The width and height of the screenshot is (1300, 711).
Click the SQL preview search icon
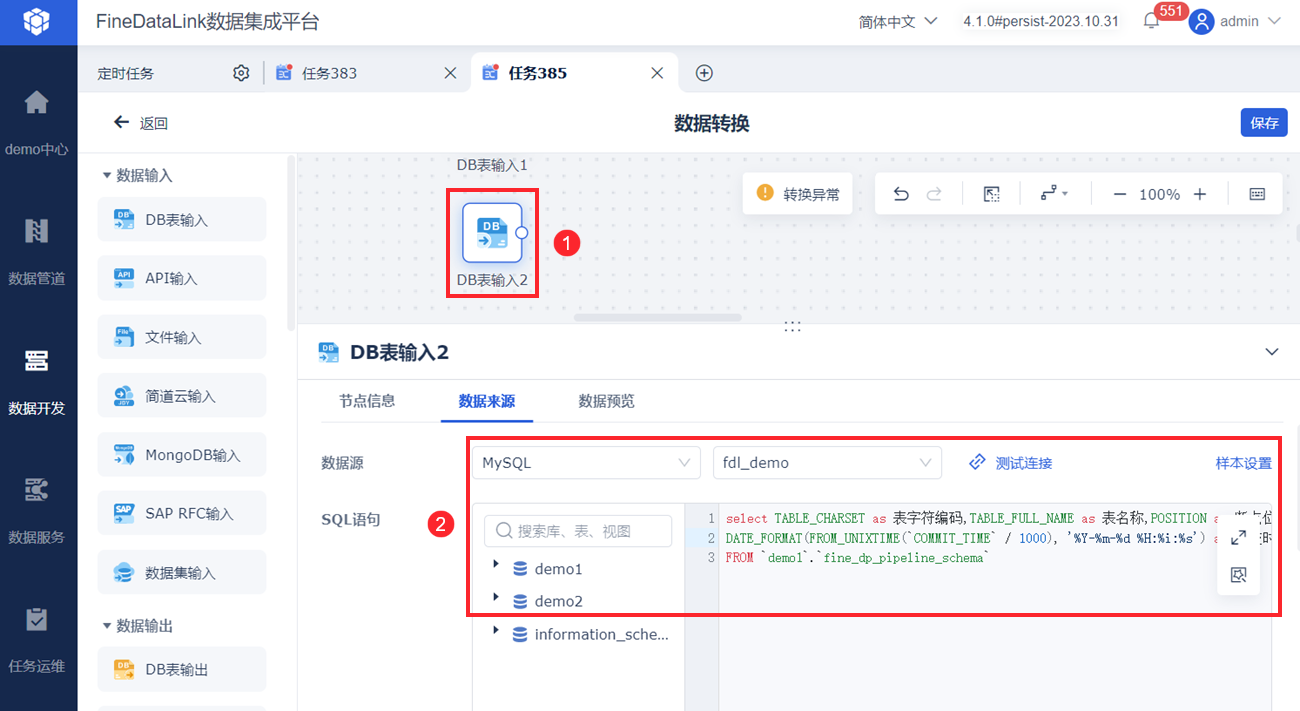(1238, 575)
